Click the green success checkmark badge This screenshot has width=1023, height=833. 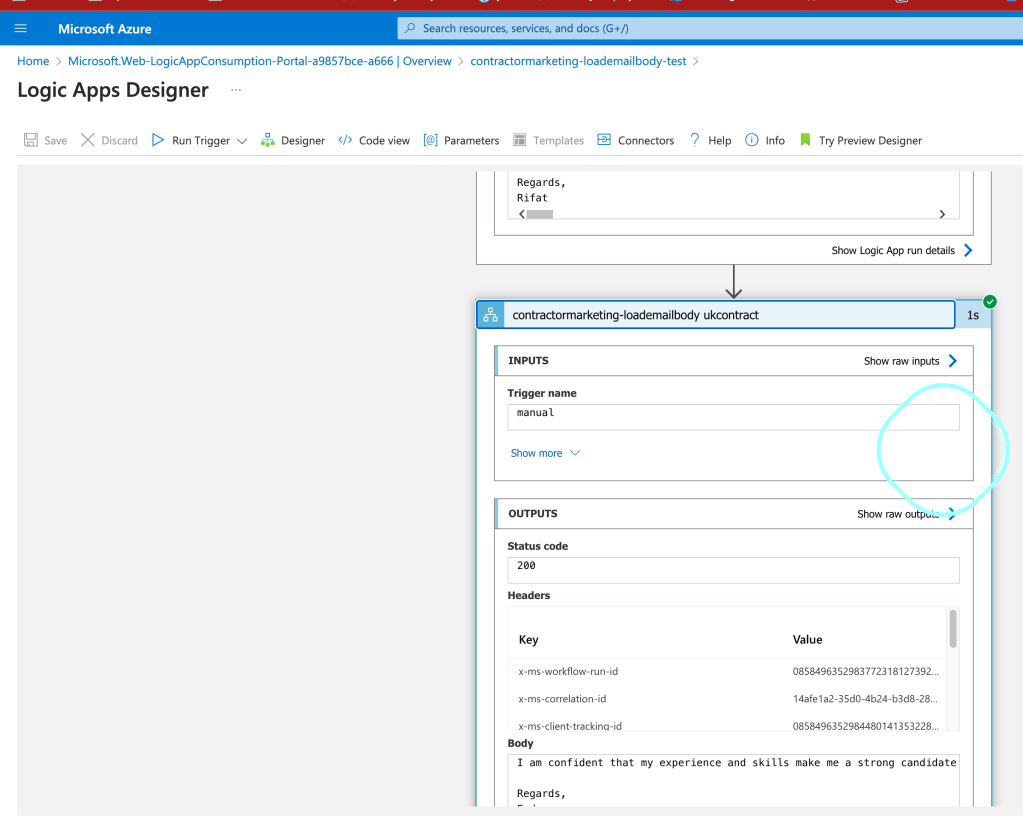(x=990, y=301)
